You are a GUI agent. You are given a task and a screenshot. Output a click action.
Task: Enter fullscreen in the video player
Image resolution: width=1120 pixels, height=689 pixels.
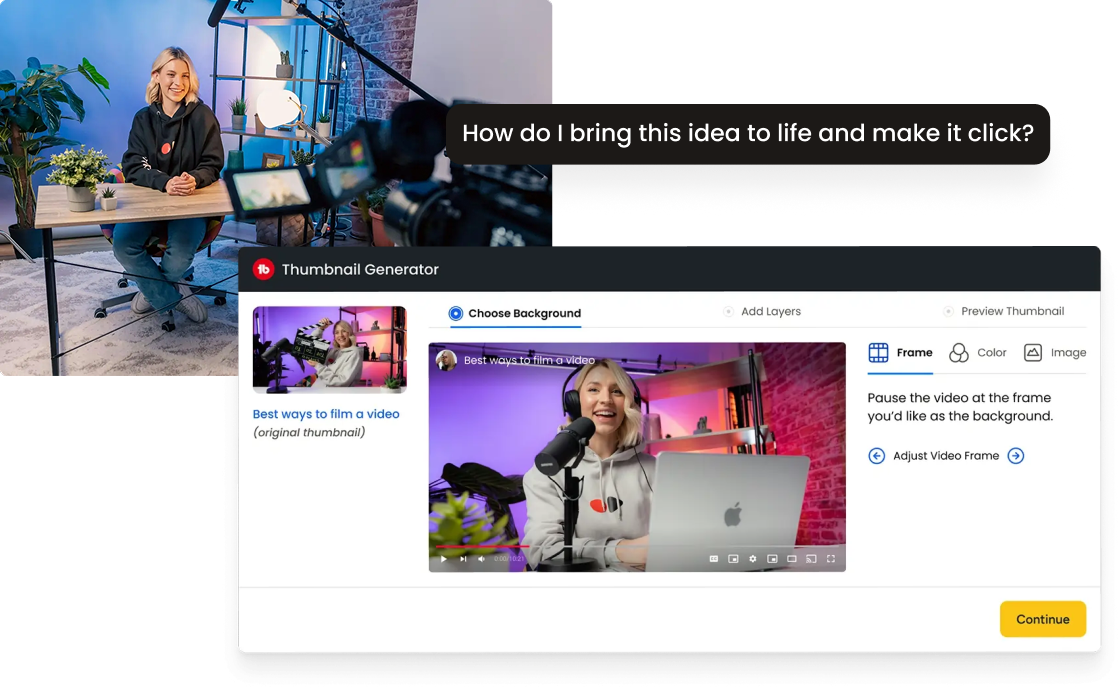(x=831, y=559)
